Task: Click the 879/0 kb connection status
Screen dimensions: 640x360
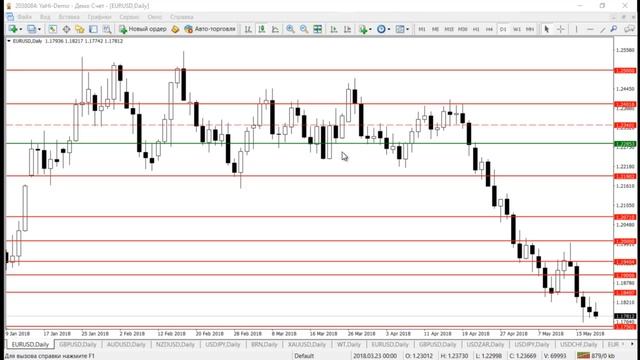Action: (596, 356)
